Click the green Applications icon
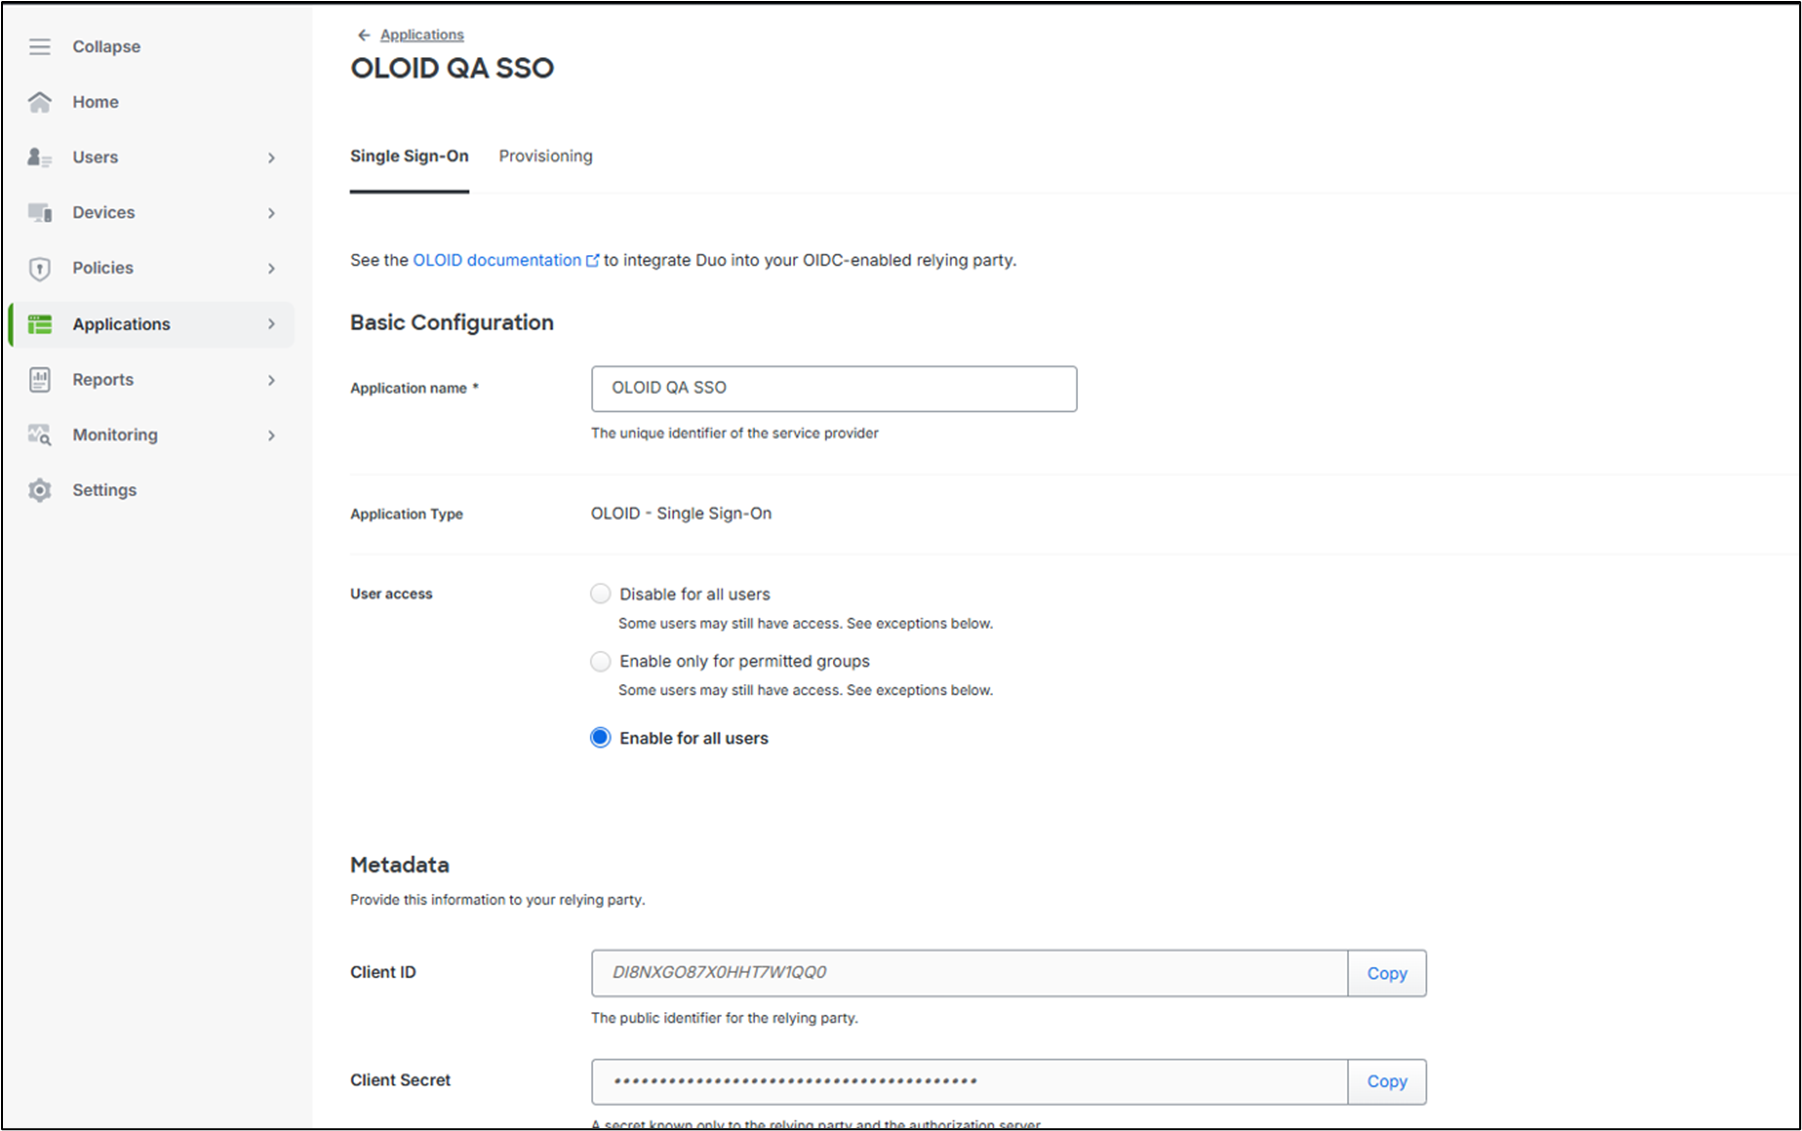The image size is (1802, 1131). pyautogui.click(x=40, y=324)
